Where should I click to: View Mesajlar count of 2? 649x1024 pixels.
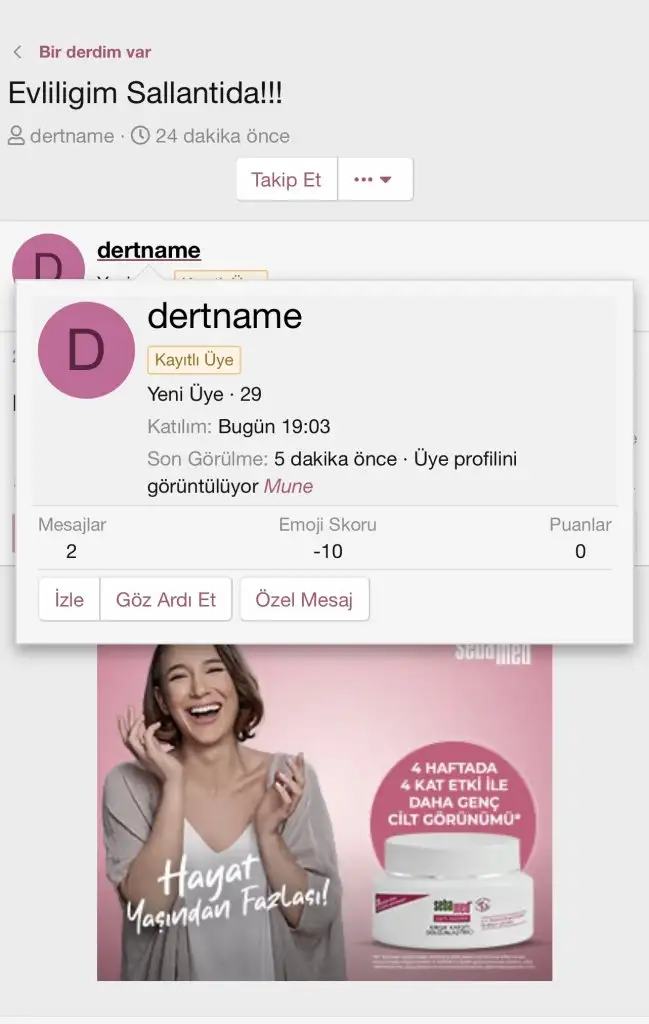point(71,551)
